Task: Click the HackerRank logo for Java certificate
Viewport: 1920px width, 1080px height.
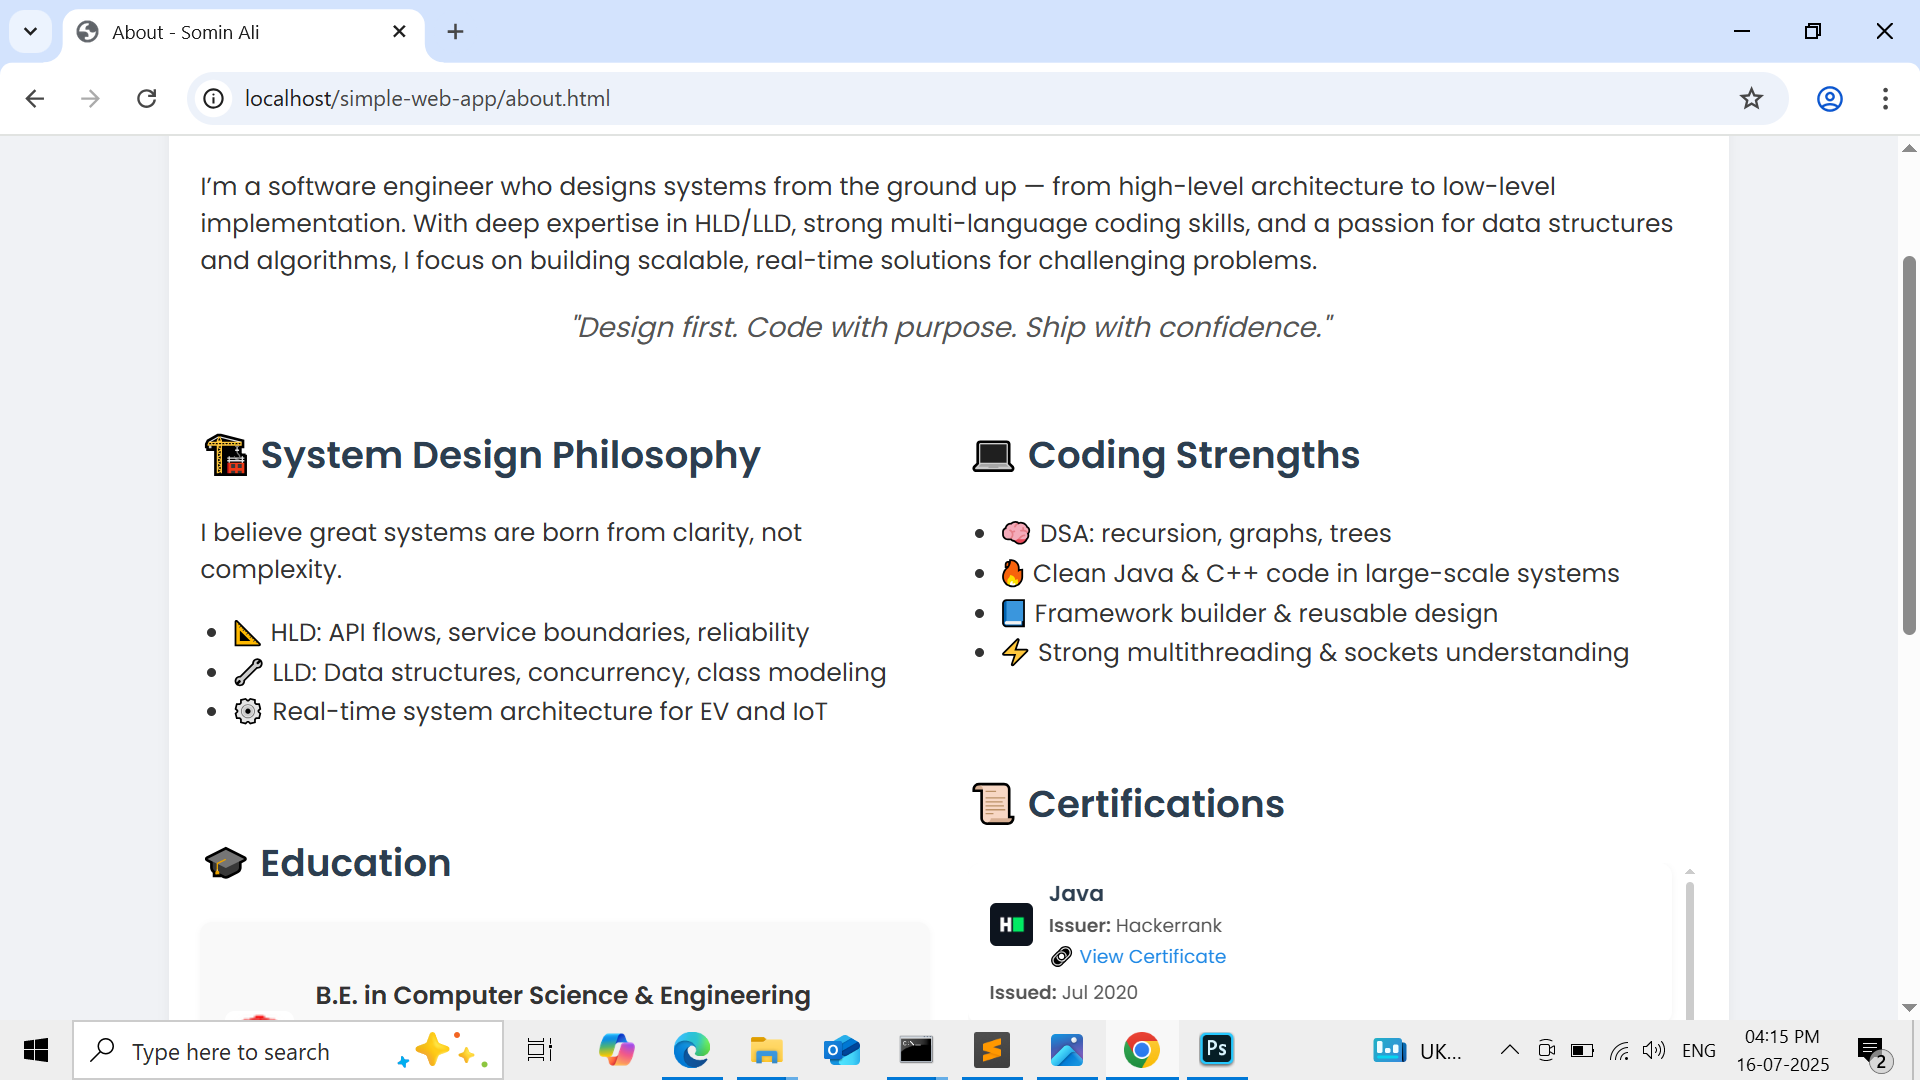Action: [1011, 924]
